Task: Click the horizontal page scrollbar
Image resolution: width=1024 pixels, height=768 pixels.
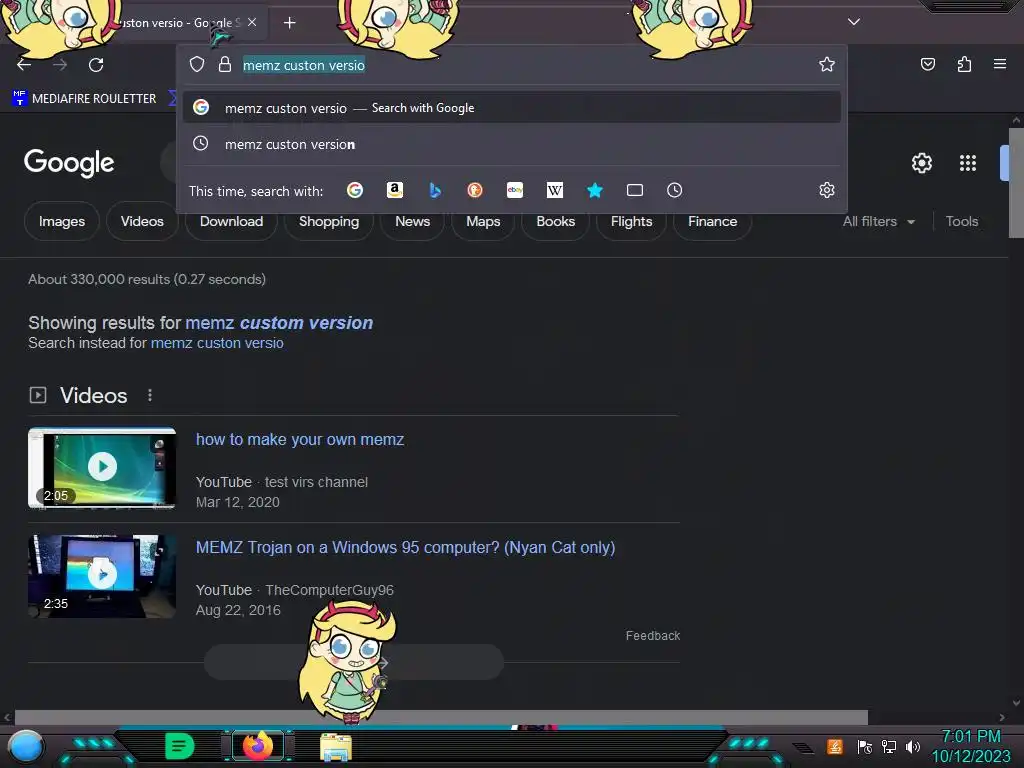Action: pyautogui.click(x=441, y=717)
